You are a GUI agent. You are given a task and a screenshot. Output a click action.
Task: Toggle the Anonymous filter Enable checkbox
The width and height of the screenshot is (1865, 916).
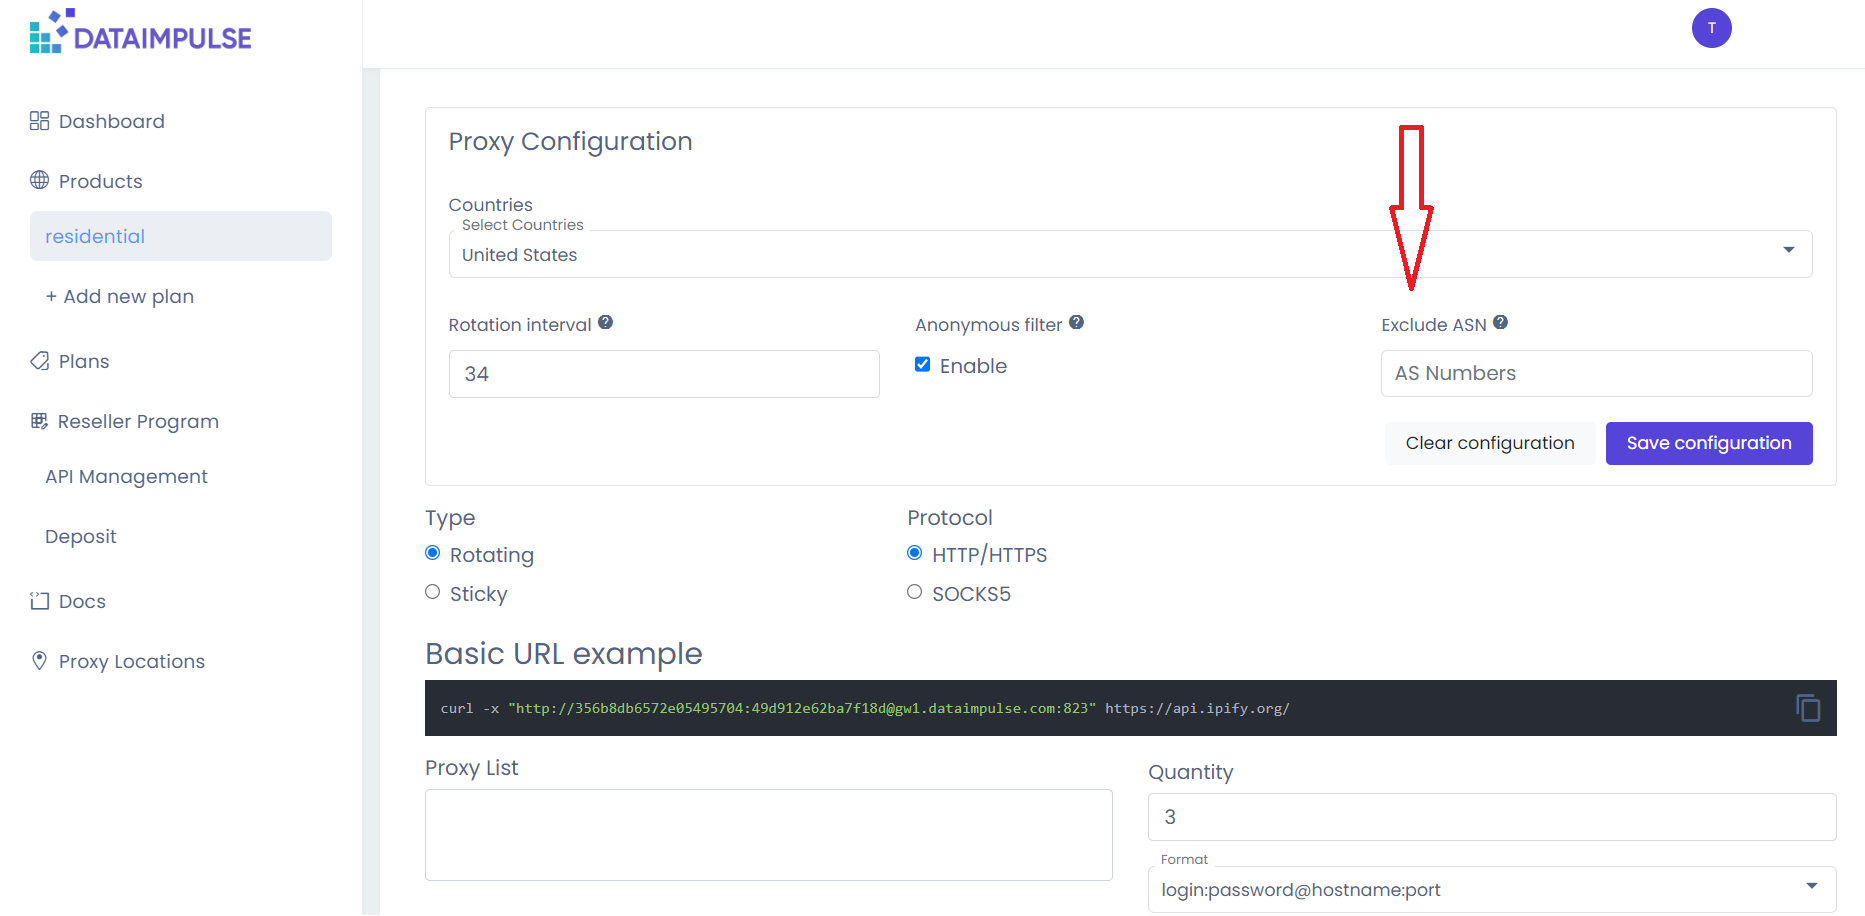point(922,365)
